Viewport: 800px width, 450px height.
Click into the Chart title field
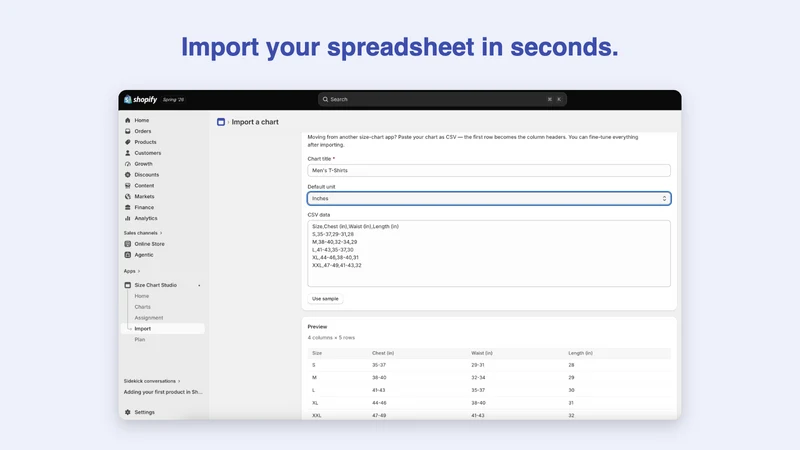tap(489, 170)
